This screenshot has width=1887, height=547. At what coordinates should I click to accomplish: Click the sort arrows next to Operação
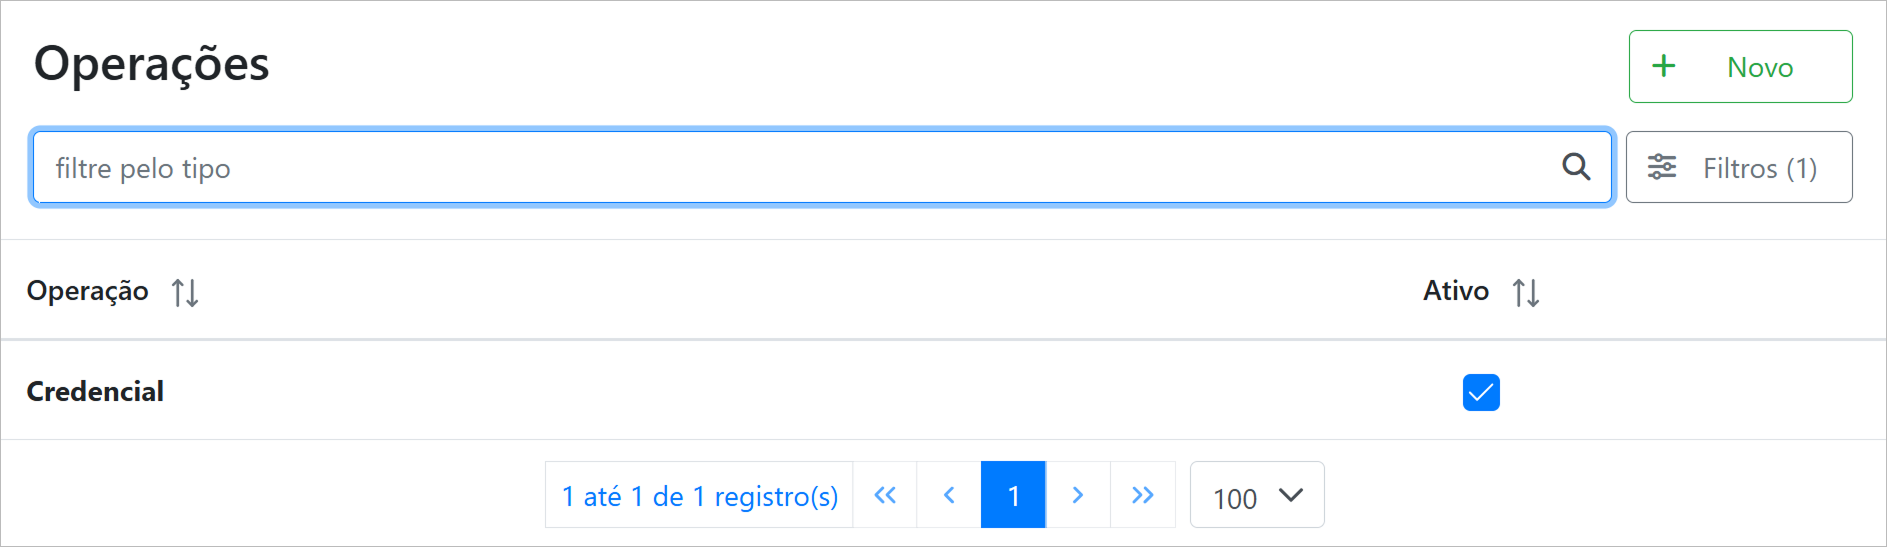185,292
